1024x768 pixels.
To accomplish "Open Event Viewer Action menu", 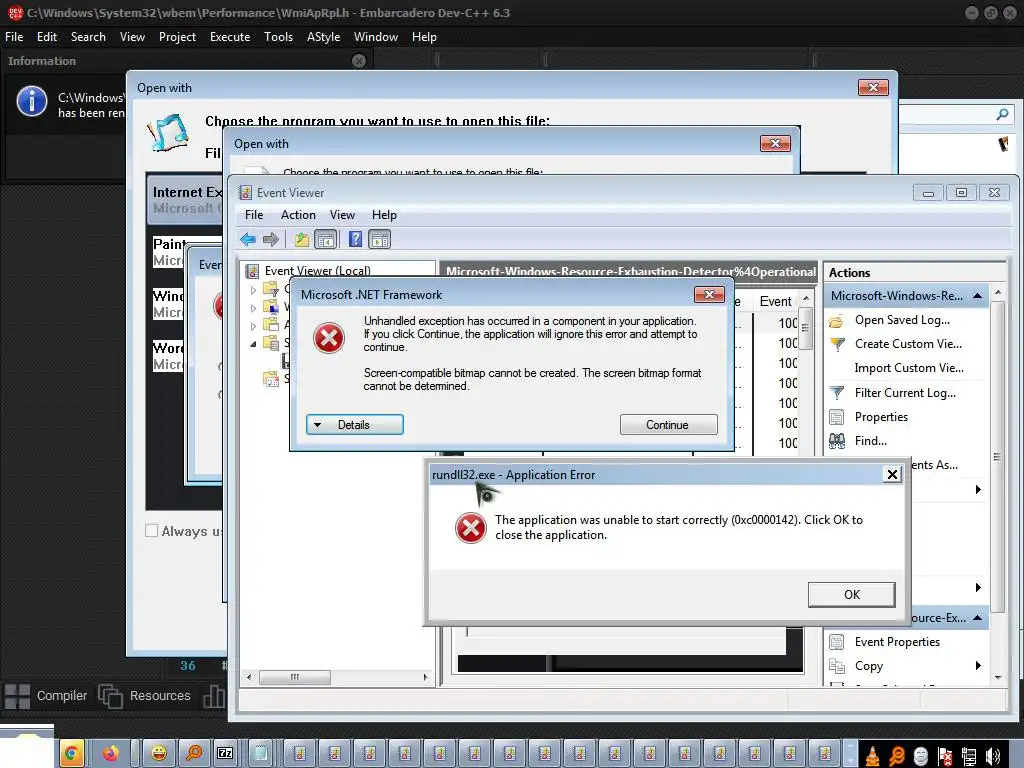I will point(298,215).
